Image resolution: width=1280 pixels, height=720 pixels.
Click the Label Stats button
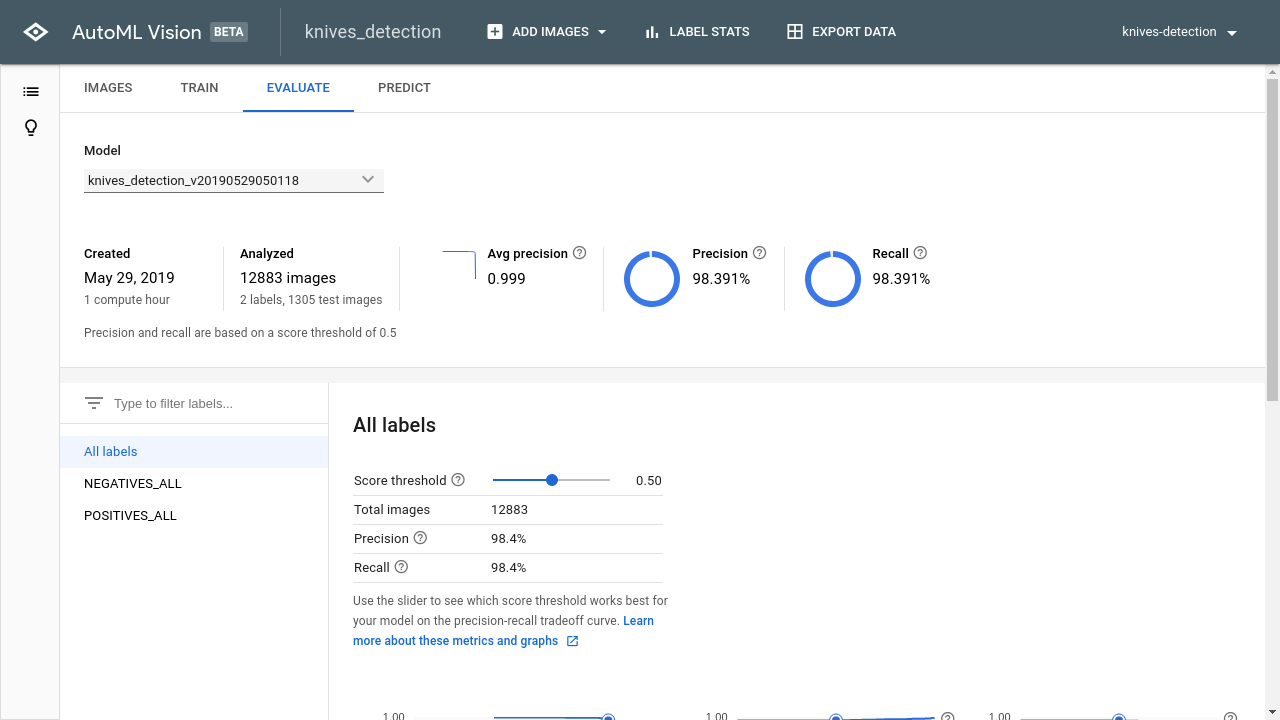click(x=697, y=32)
